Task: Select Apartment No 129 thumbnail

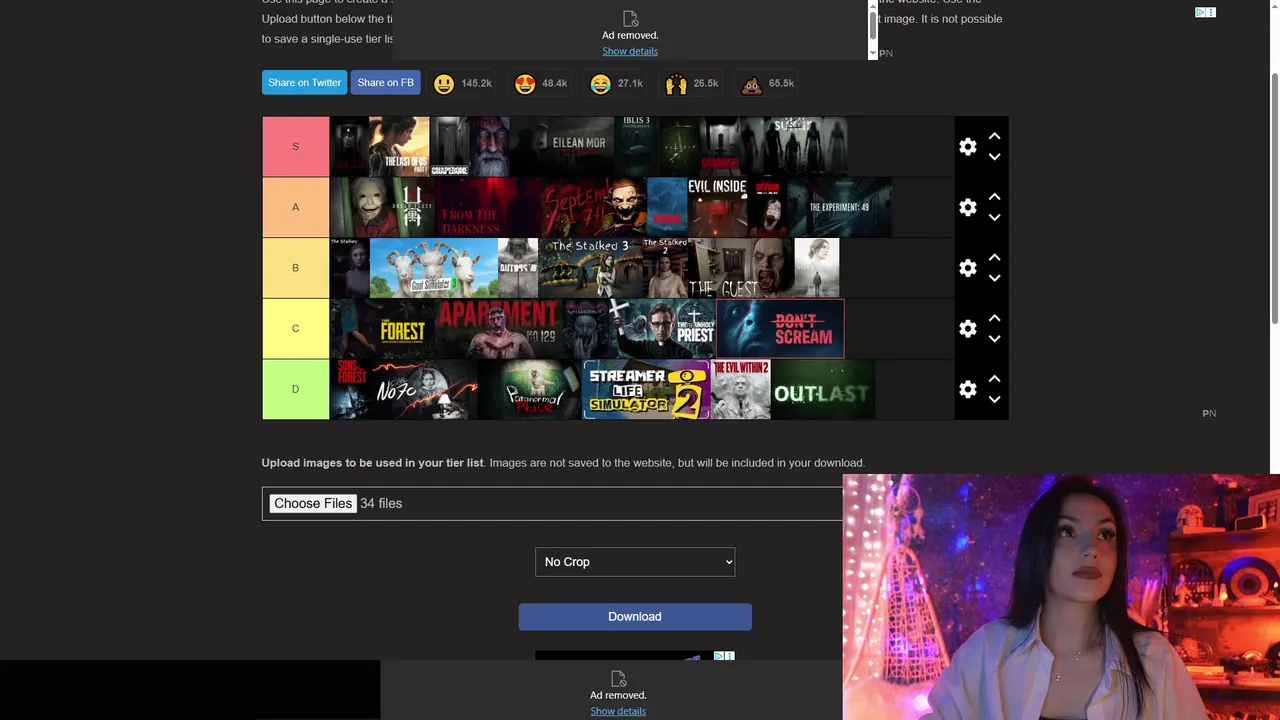Action: tap(498, 329)
